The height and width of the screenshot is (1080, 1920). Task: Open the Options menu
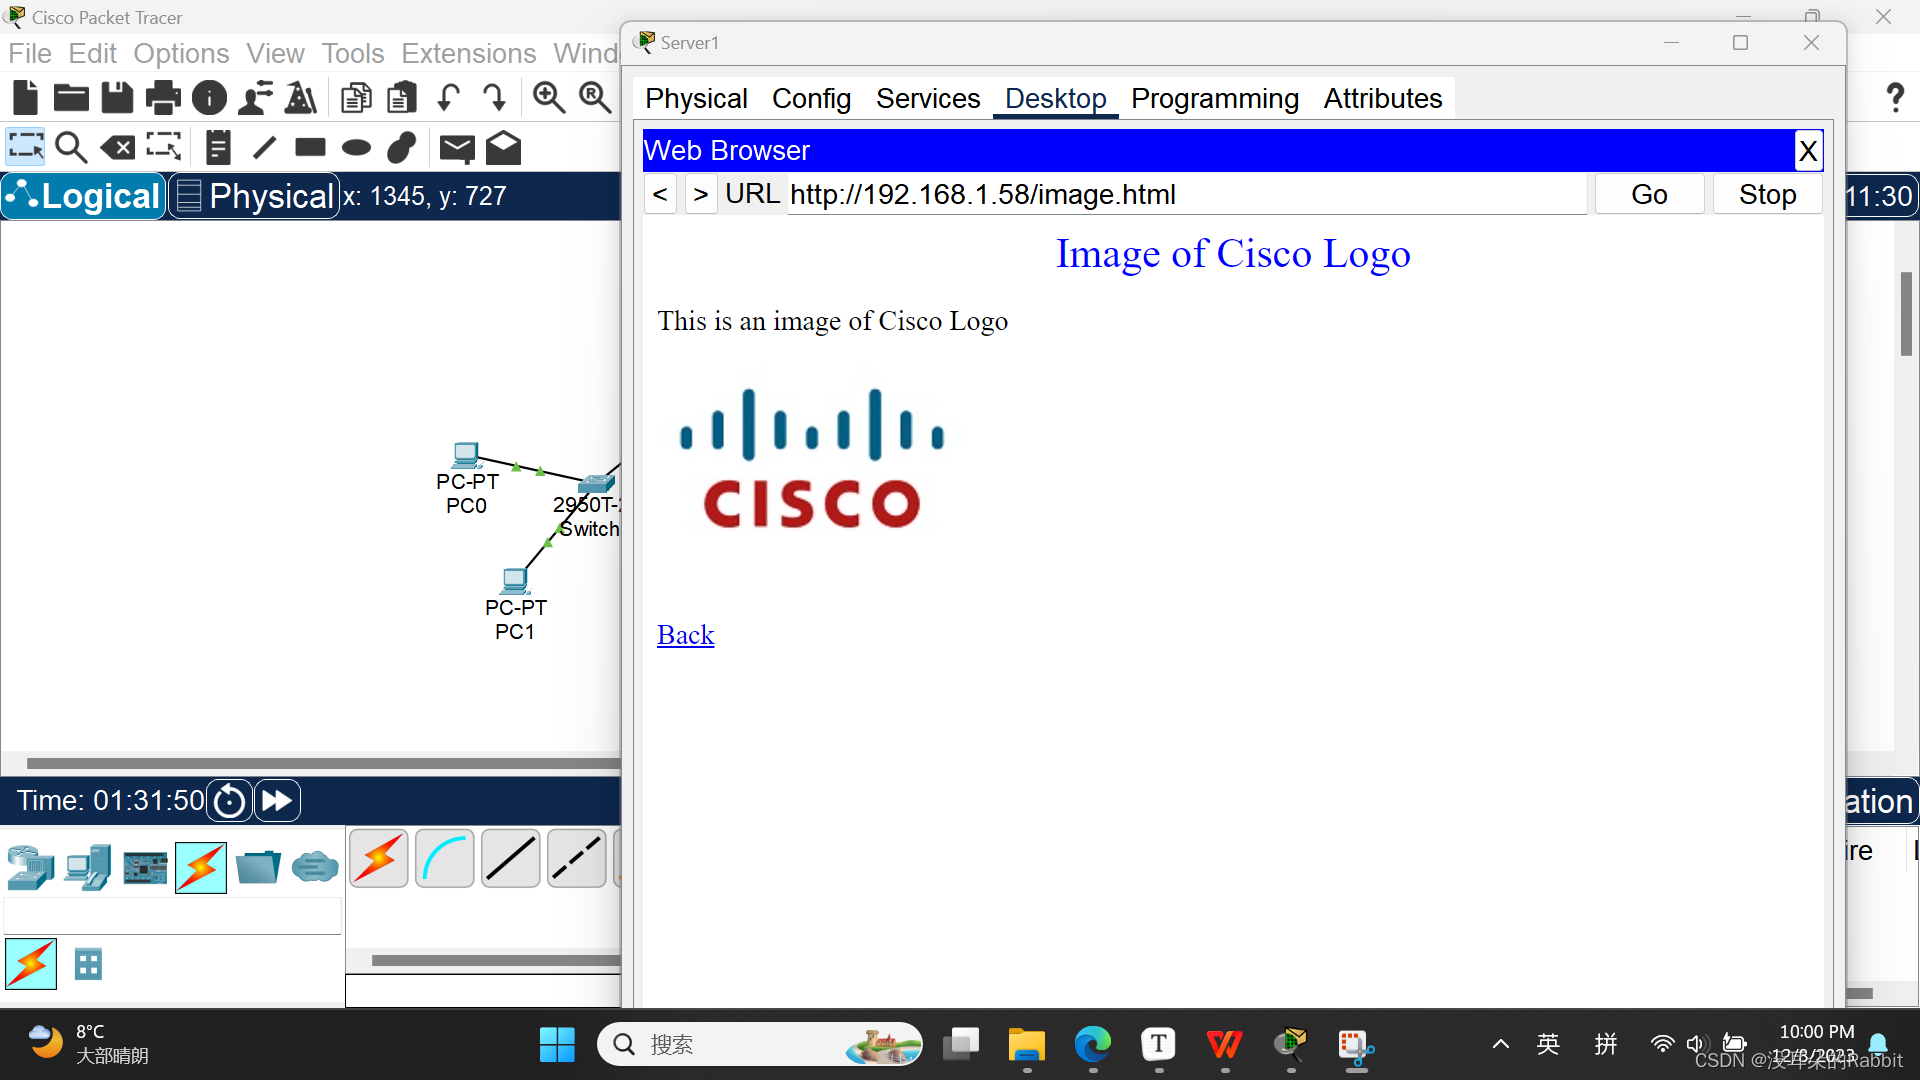pos(181,53)
